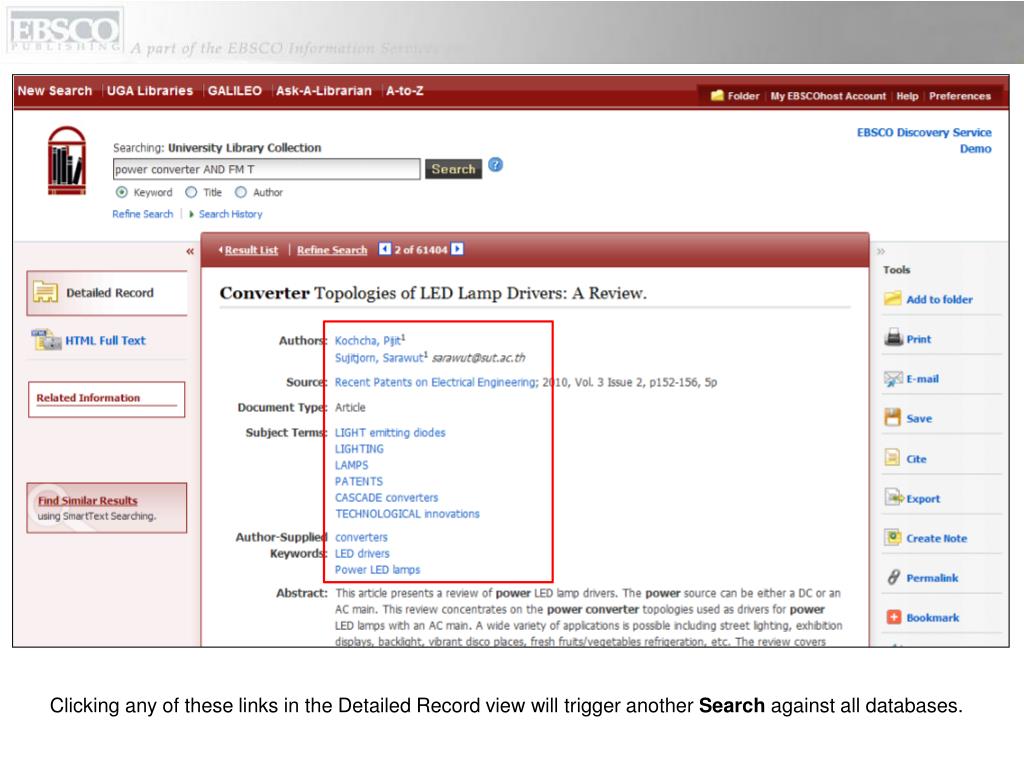Click the Search button
The image size is (1024, 768).
(453, 168)
